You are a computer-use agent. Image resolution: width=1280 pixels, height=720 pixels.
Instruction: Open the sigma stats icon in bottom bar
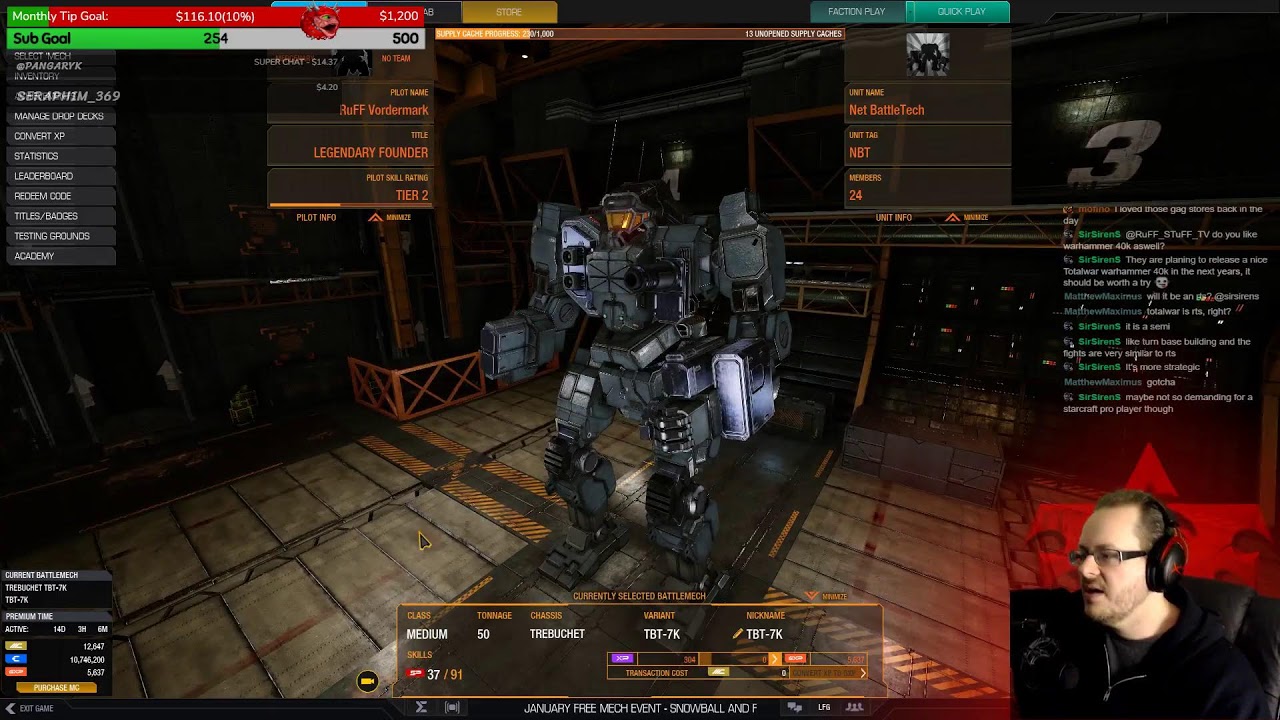[x=421, y=707]
